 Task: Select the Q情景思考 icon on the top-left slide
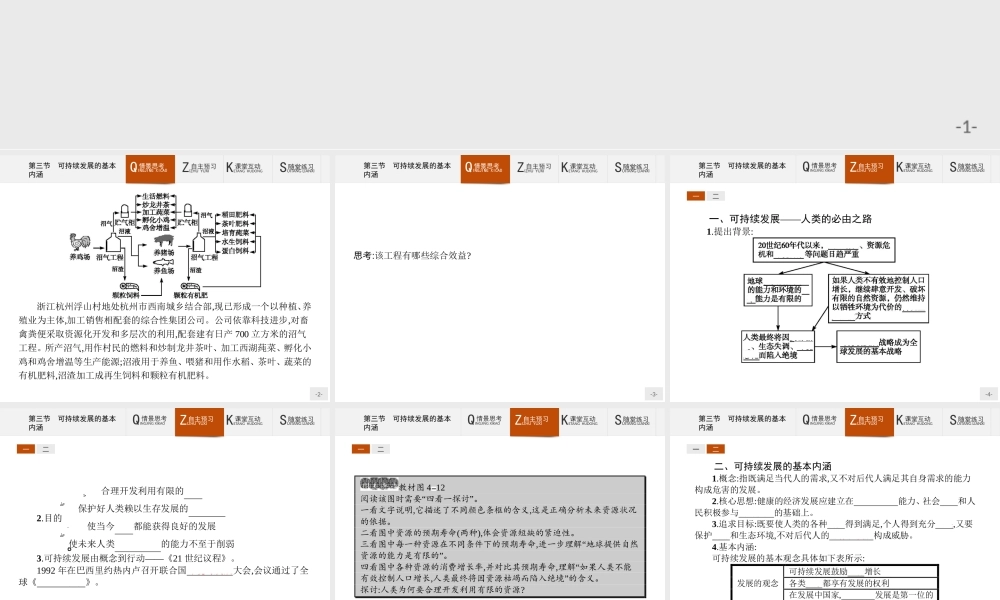(152, 168)
